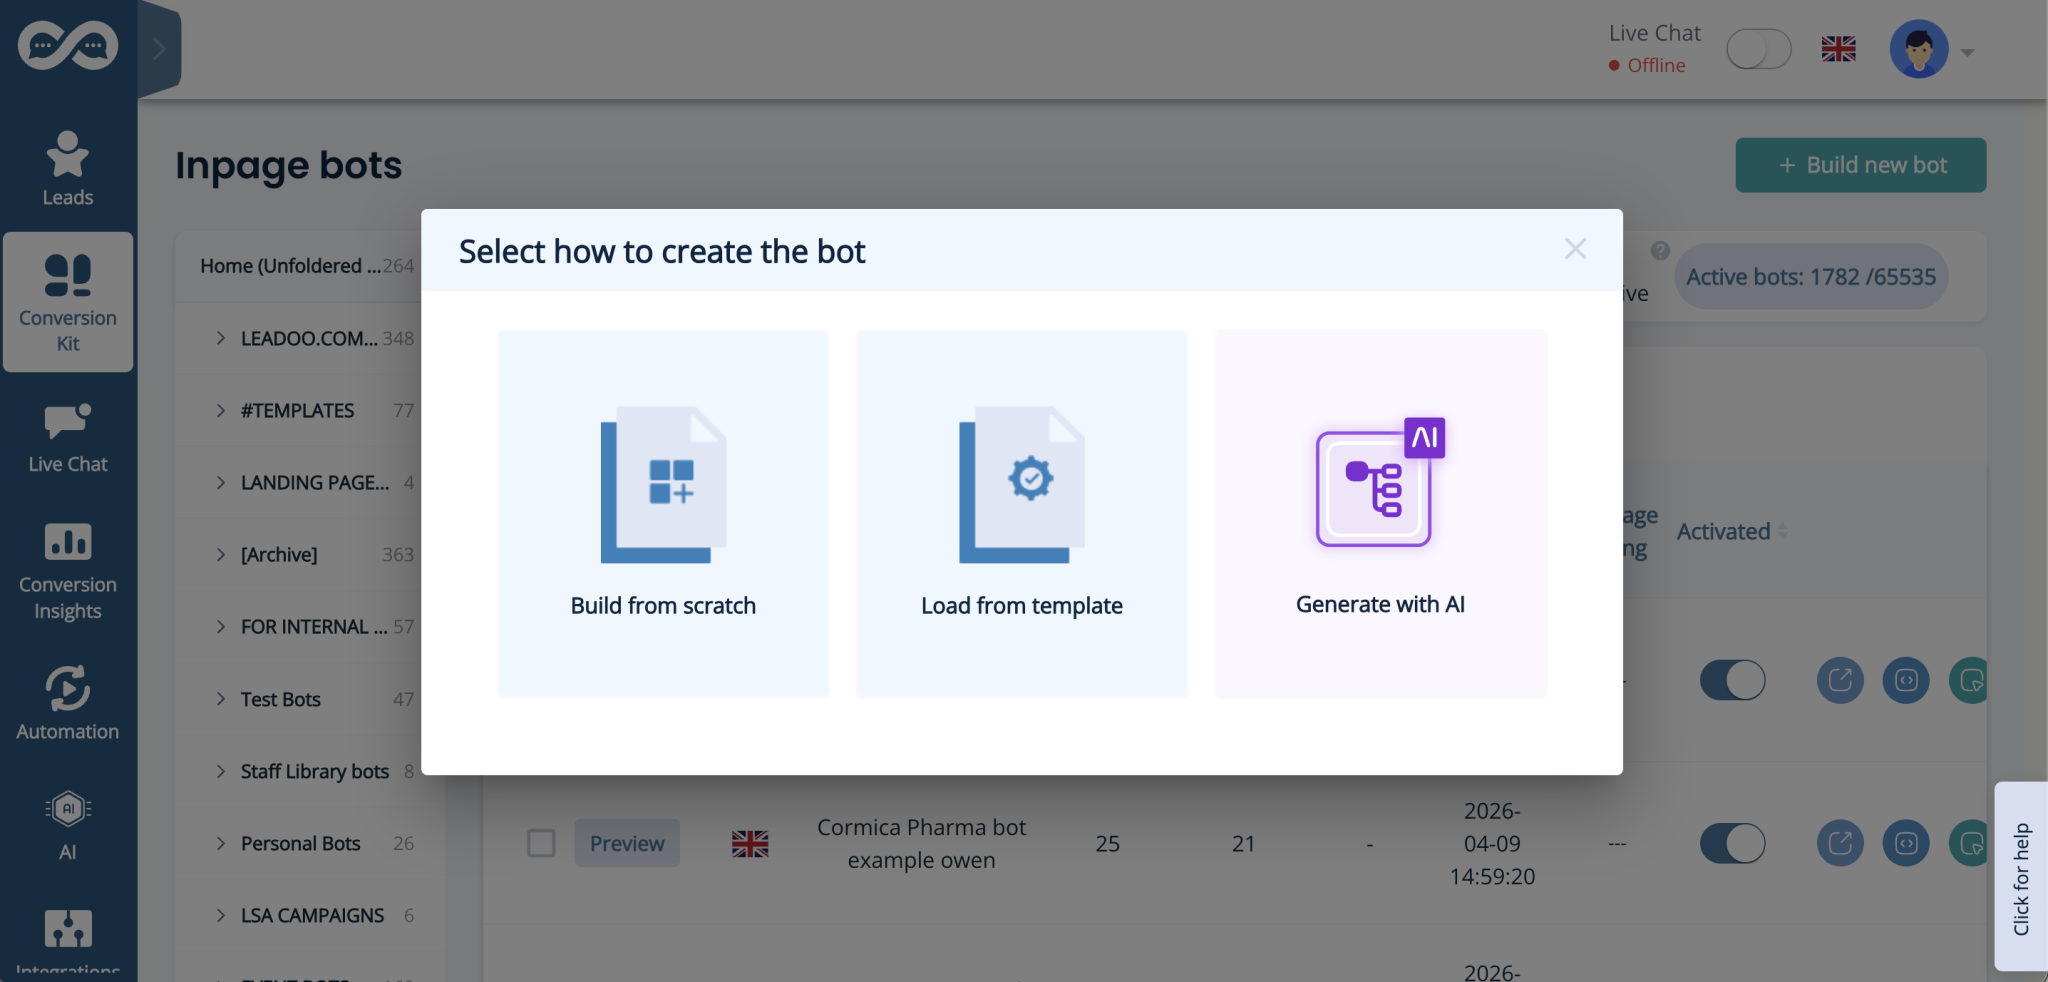
Task: Toggle Live Chat online status switch
Action: (x=1758, y=49)
